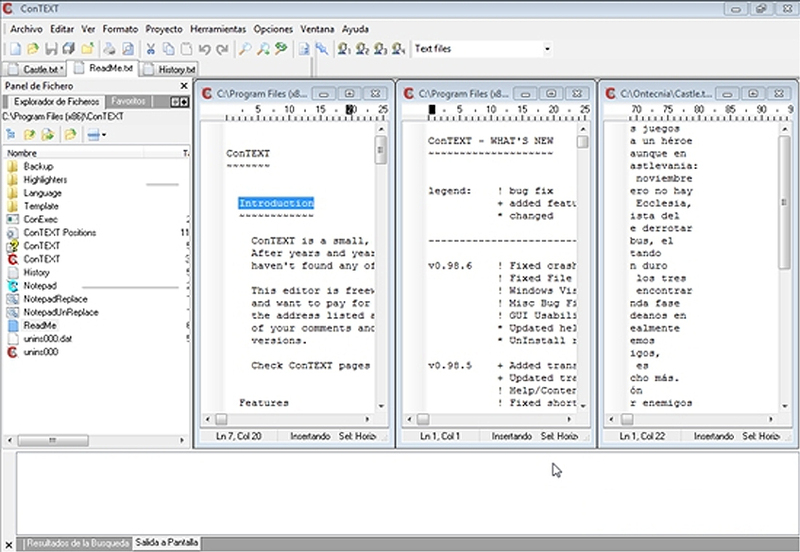Switch to Resultados de la Busqueda tab
The height and width of the screenshot is (552, 800).
click(x=77, y=543)
